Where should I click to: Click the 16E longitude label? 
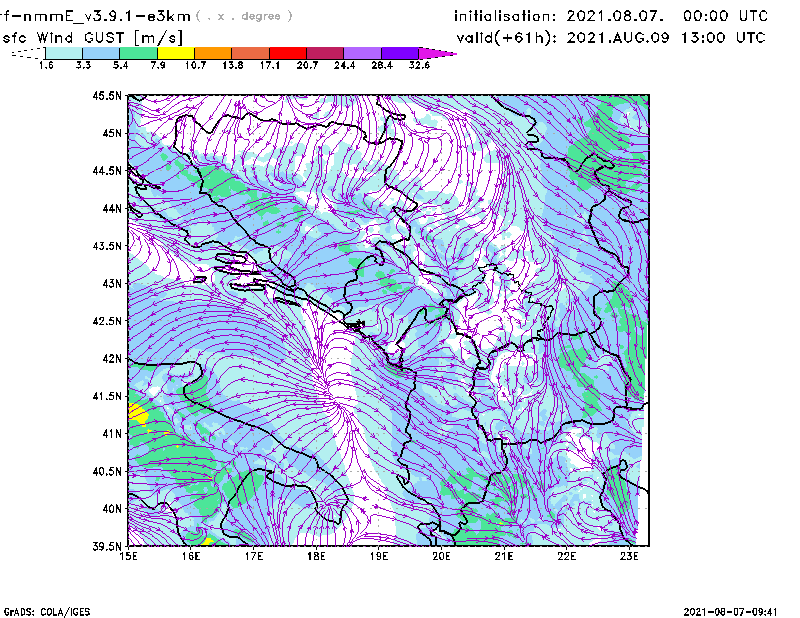191,556
